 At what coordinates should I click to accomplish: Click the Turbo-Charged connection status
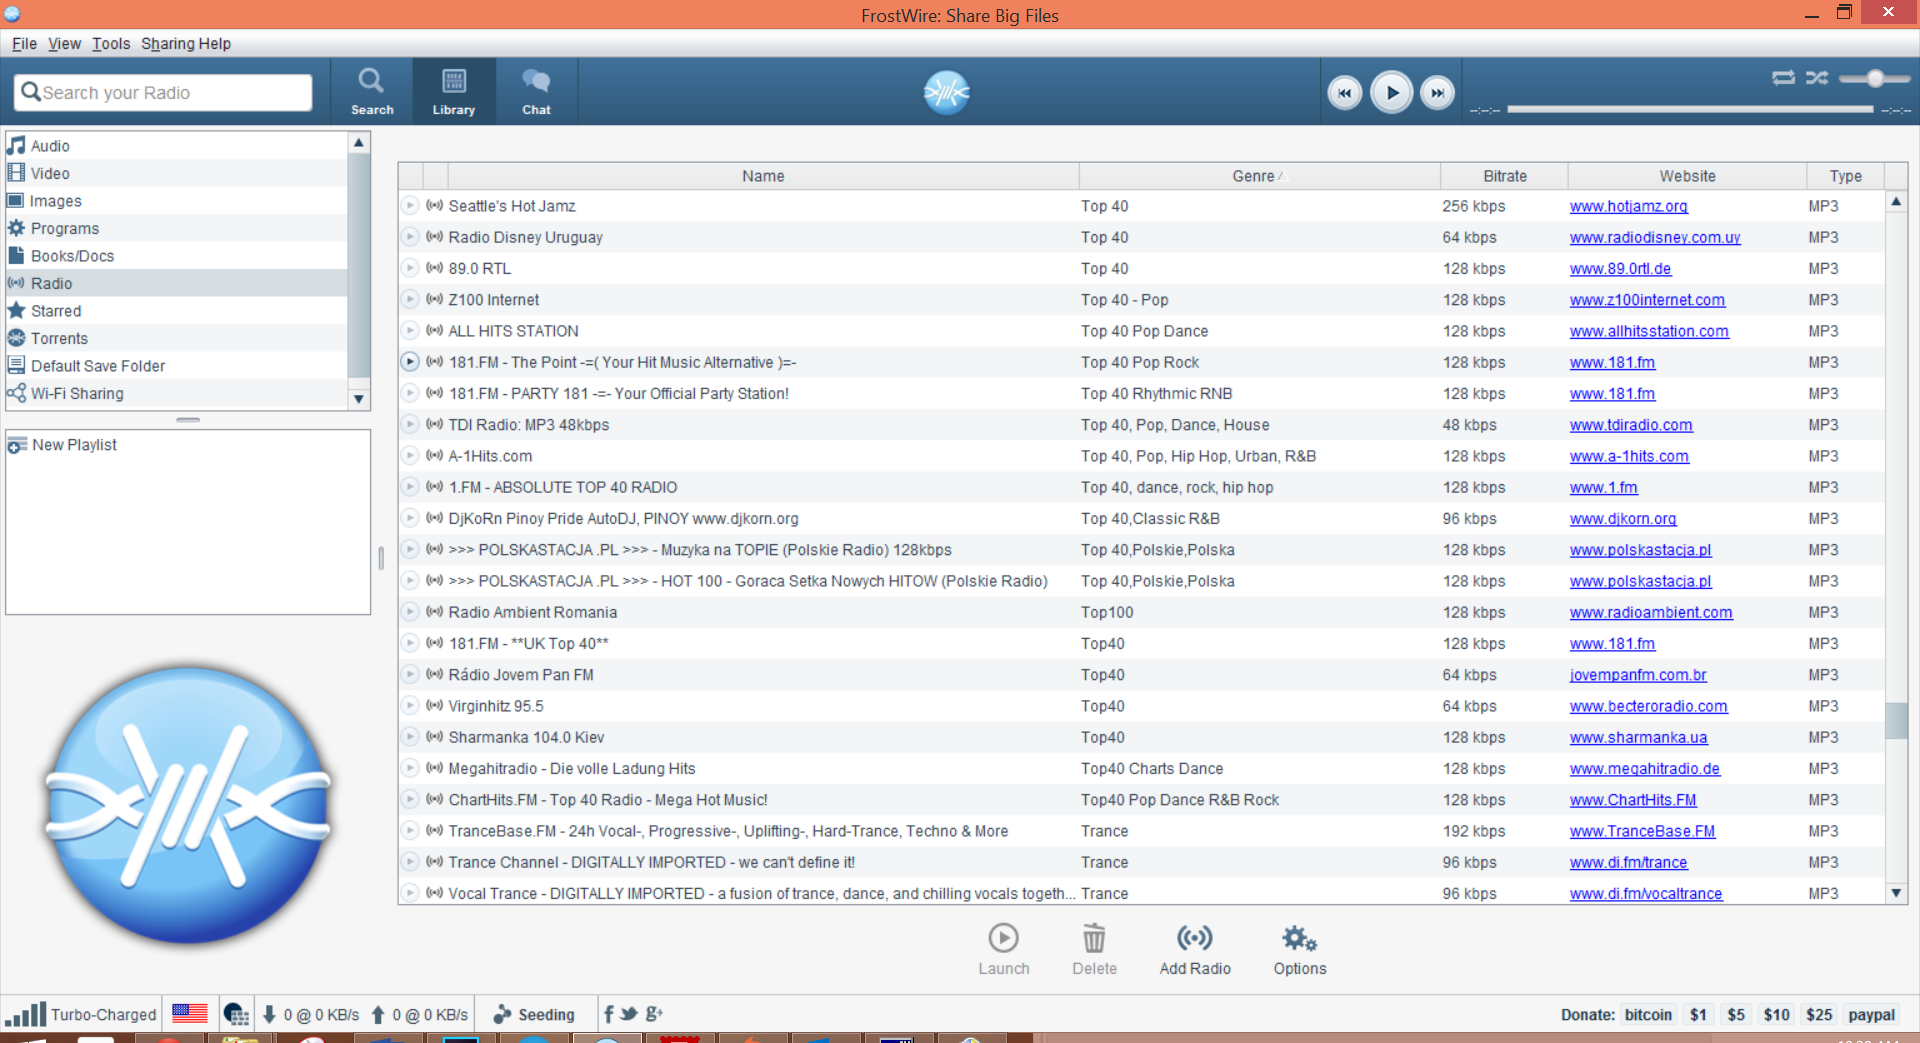80,1014
